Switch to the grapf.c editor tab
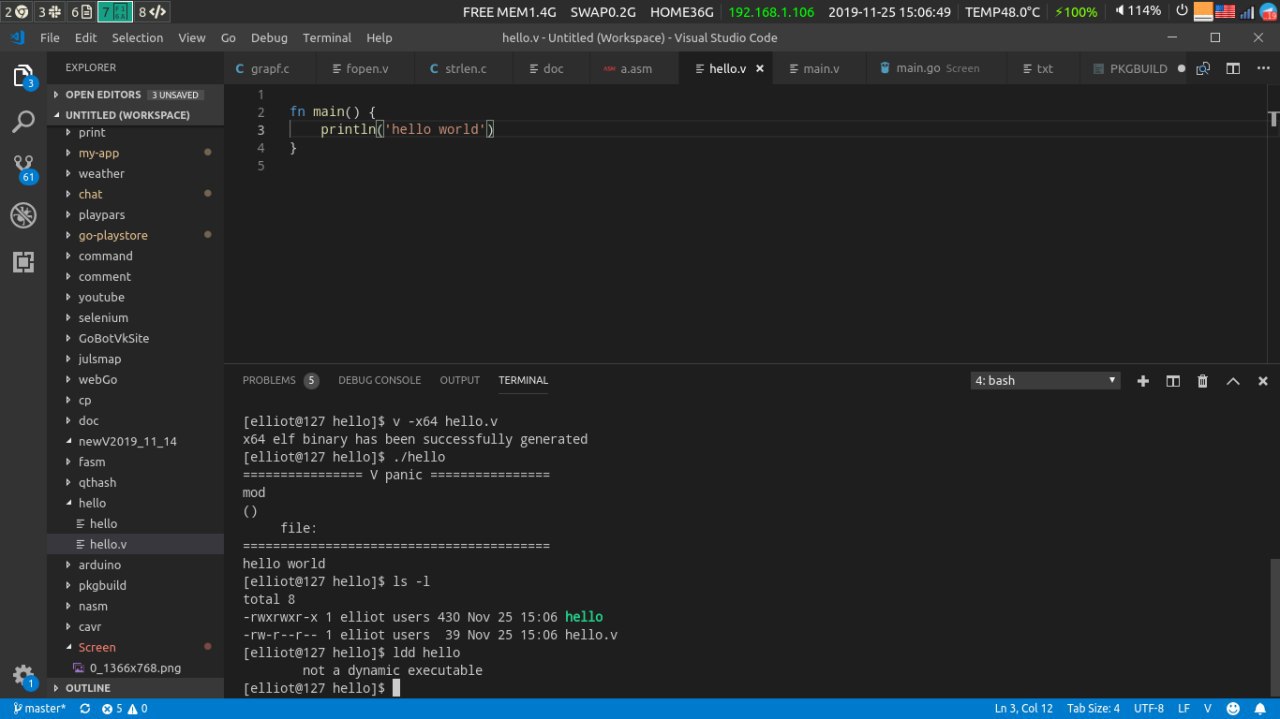This screenshot has height=719, width=1280. (x=270, y=69)
